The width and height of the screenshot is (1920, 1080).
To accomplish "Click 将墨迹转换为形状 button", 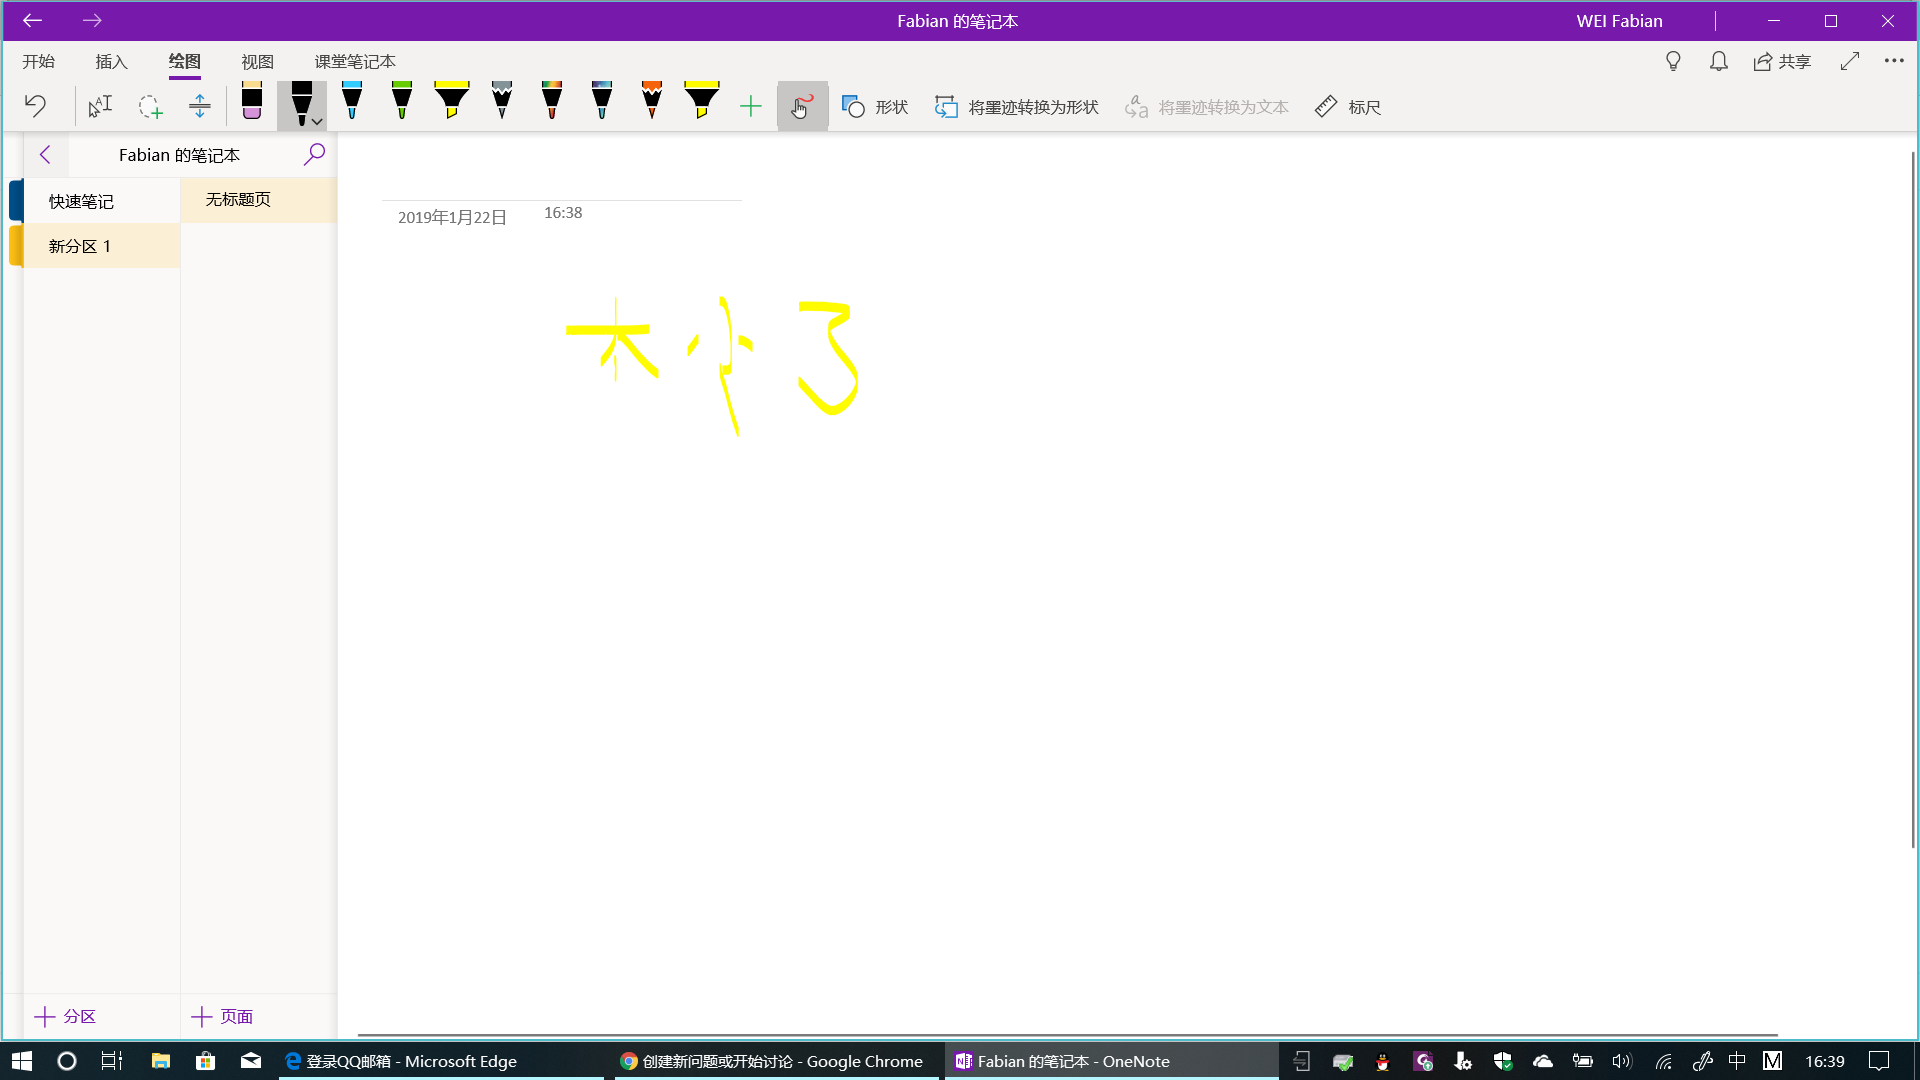I will [x=1016, y=106].
